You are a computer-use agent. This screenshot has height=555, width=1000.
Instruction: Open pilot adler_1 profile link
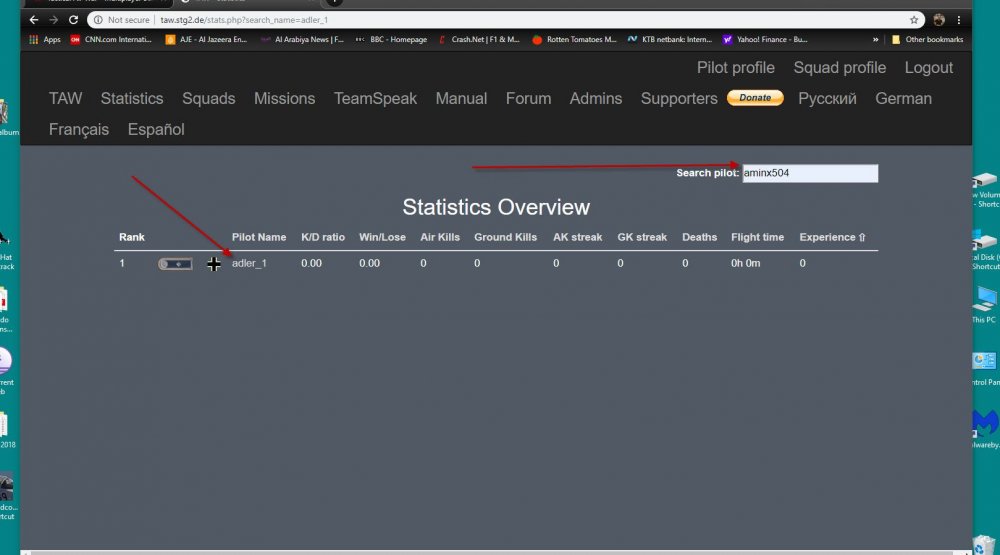click(x=249, y=263)
